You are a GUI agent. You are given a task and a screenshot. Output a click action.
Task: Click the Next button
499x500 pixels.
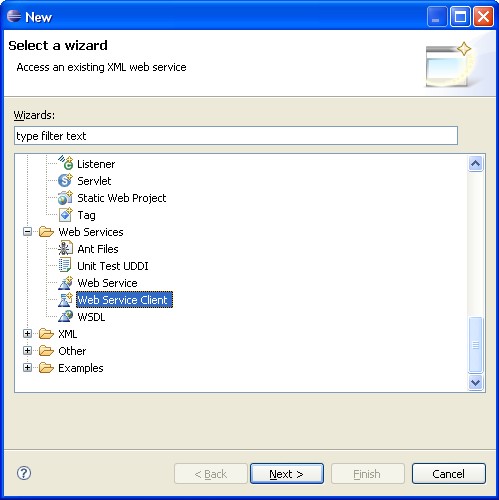(287, 473)
